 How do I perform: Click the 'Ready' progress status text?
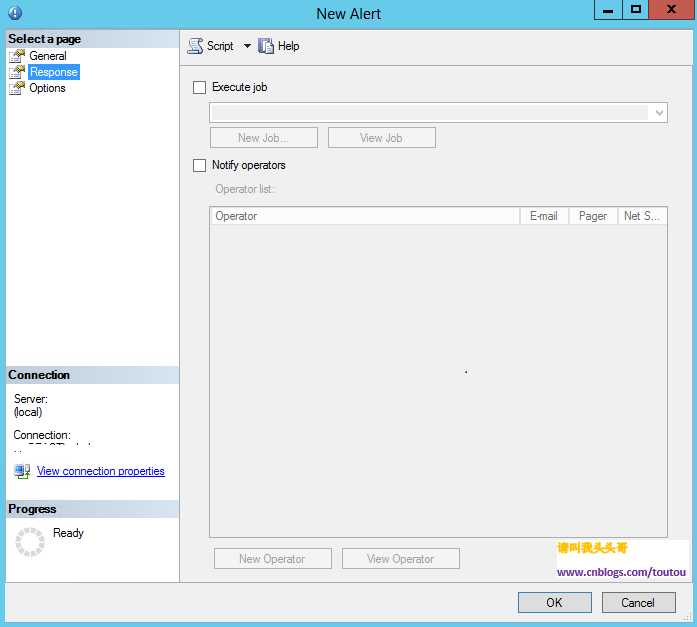[68, 533]
